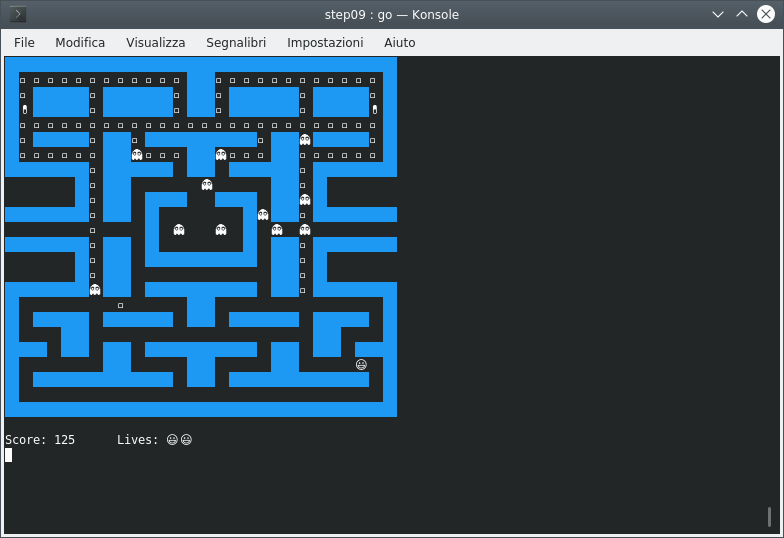The width and height of the screenshot is (784, 538).
Task: Open the Modifica menu
Action: 80,42
